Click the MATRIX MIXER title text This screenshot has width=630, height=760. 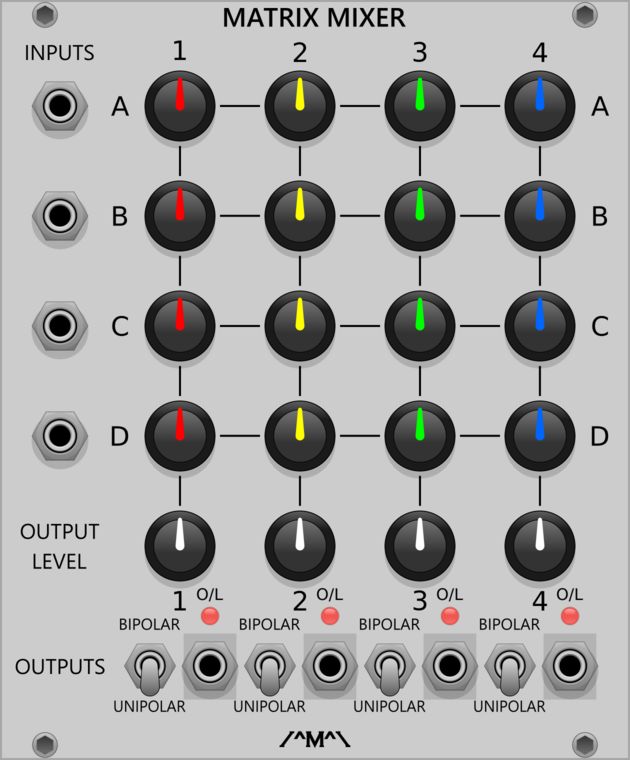click(x=314, y=18)
